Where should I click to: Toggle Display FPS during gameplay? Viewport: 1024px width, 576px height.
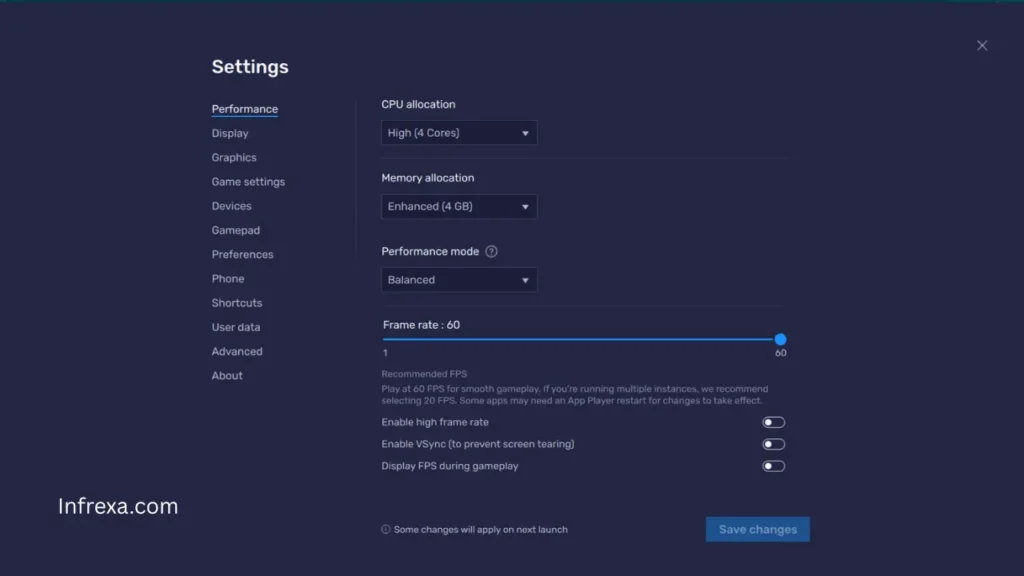(773, 466)
